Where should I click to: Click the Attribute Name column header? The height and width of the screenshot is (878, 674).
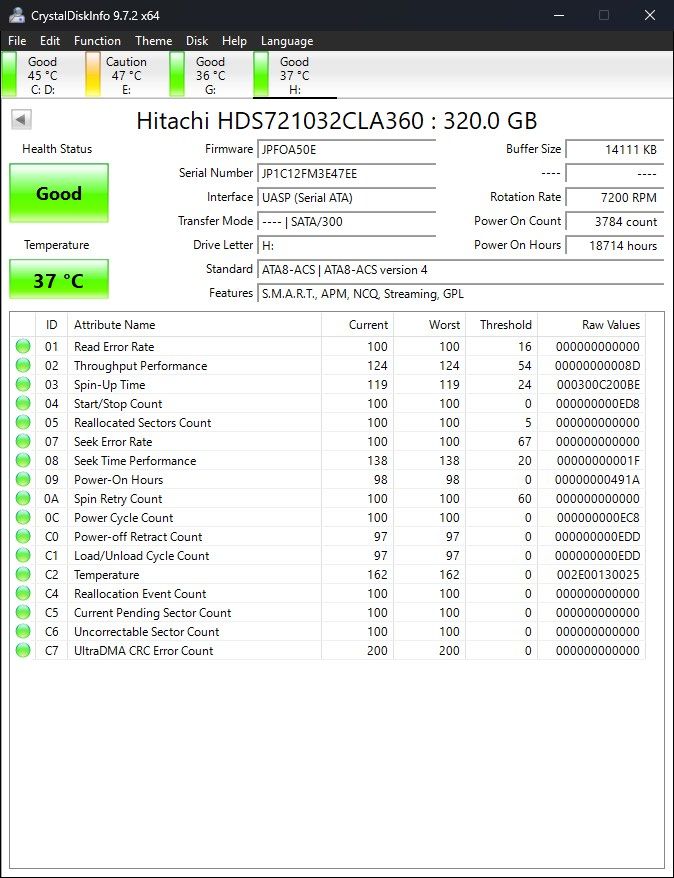pos(194,325)
